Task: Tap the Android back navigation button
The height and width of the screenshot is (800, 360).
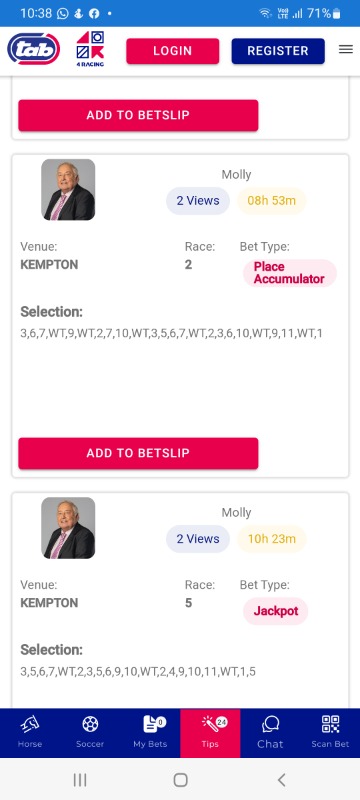Action: tap(281, 780)
